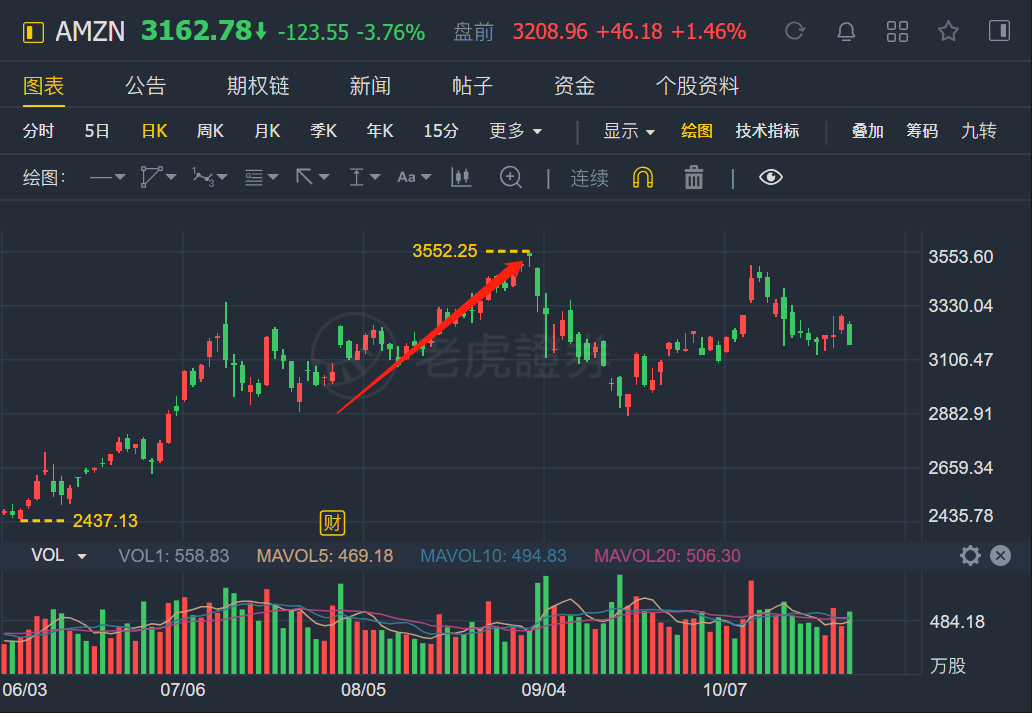The width and height of the screenshot is (1032, 713).
Task: Close the VOL indicator panel
Action: coord(1000,556)
